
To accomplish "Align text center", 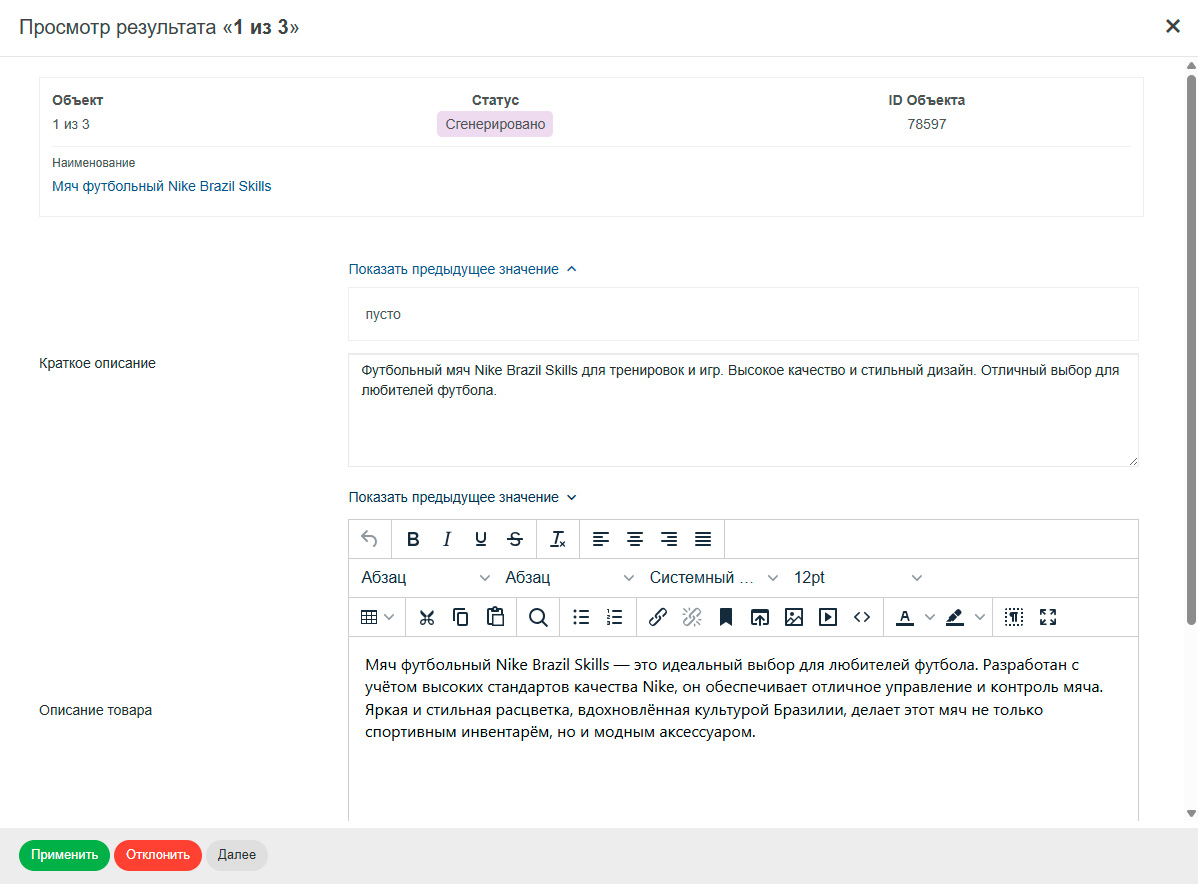I will (635, 539).
